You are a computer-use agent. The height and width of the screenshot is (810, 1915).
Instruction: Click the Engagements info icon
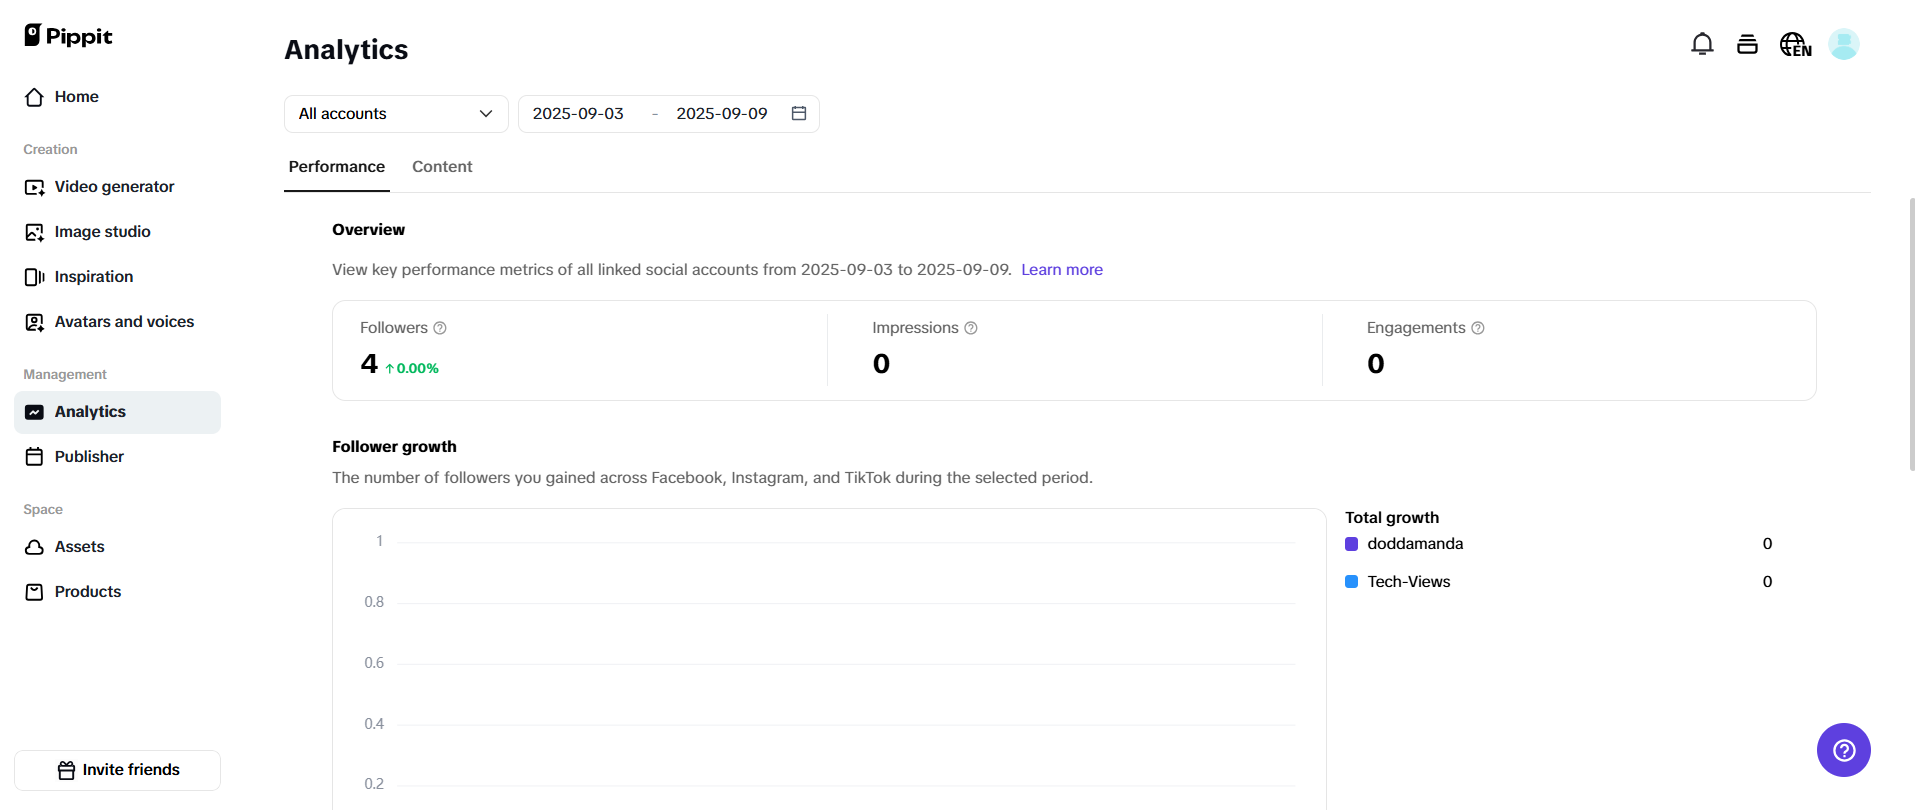point(1478,328)
